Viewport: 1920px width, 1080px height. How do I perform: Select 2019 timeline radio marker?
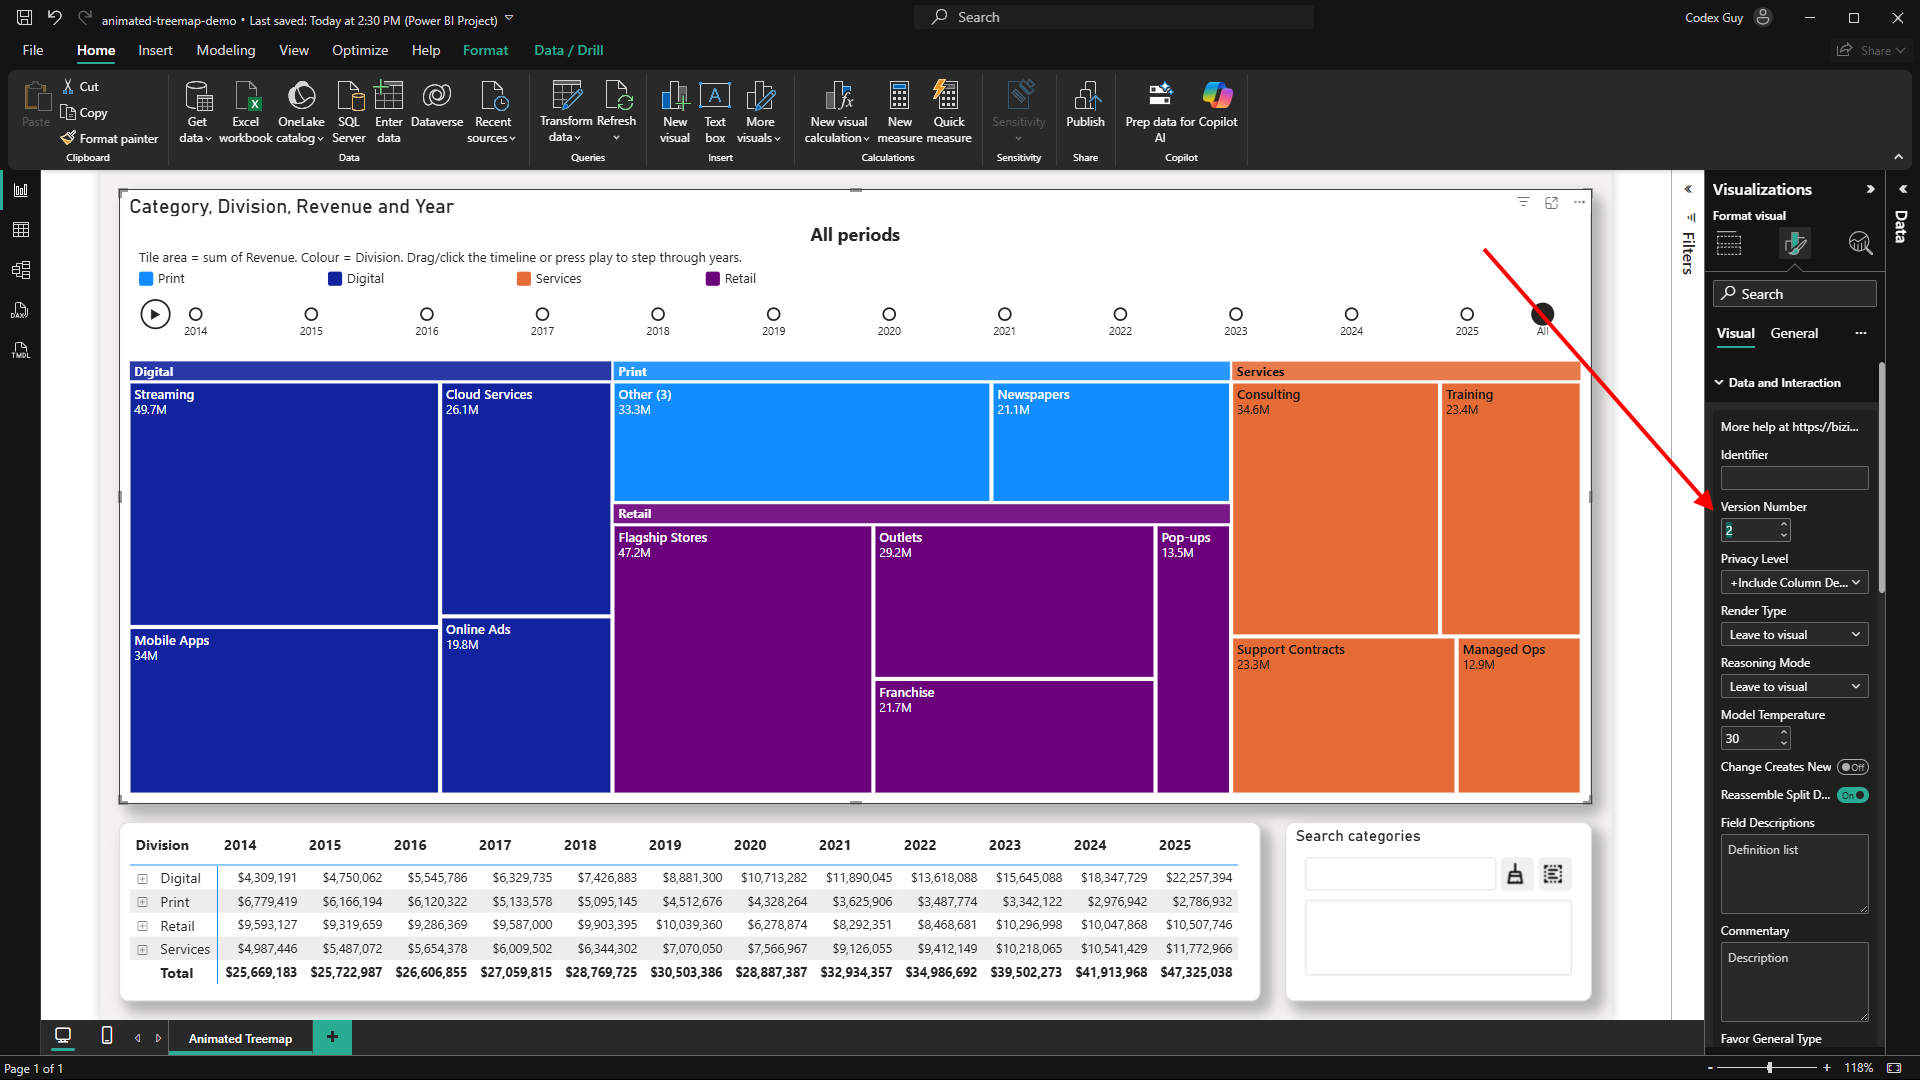point(774,314)
